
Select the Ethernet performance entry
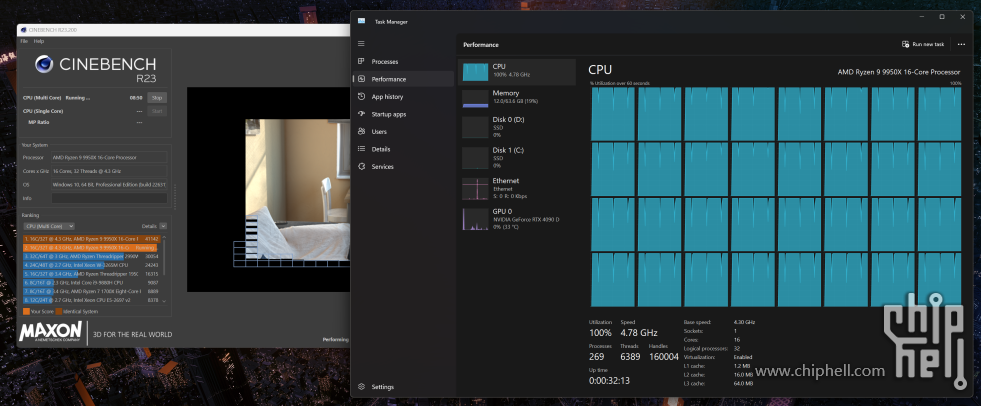517,188
